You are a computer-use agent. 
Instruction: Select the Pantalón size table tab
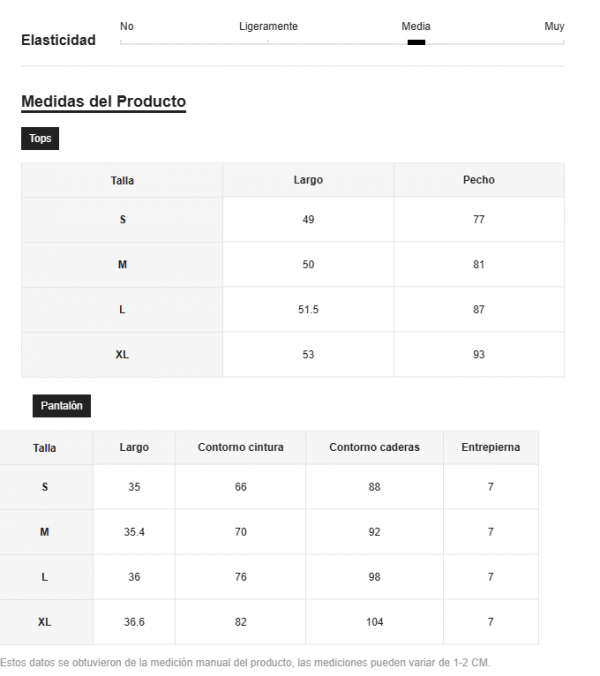[x=62, y=406]
